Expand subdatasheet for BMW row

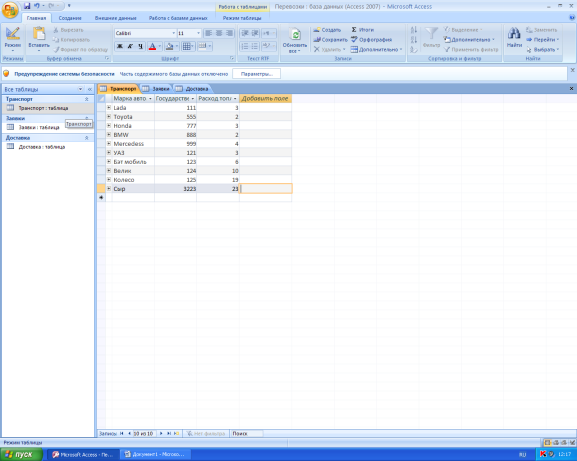point(109,134)
